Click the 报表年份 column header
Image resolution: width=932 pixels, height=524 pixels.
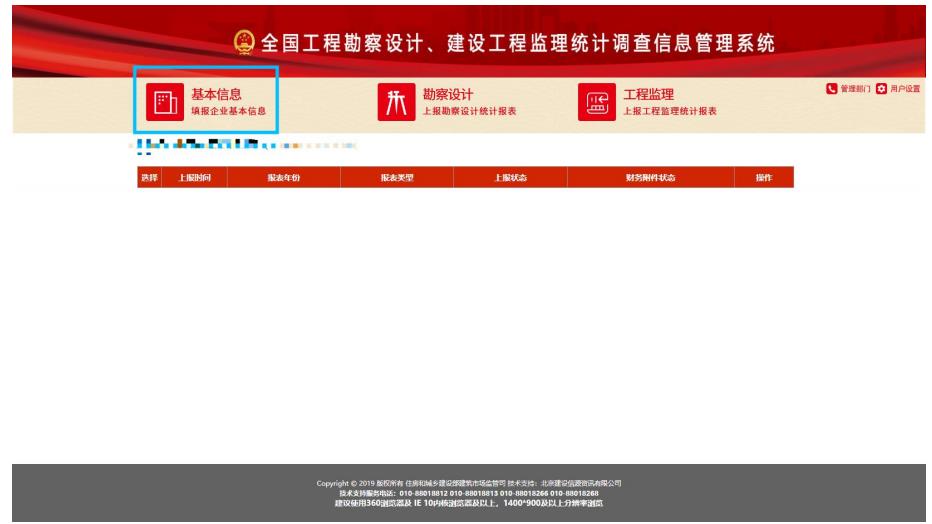[284, 177]
